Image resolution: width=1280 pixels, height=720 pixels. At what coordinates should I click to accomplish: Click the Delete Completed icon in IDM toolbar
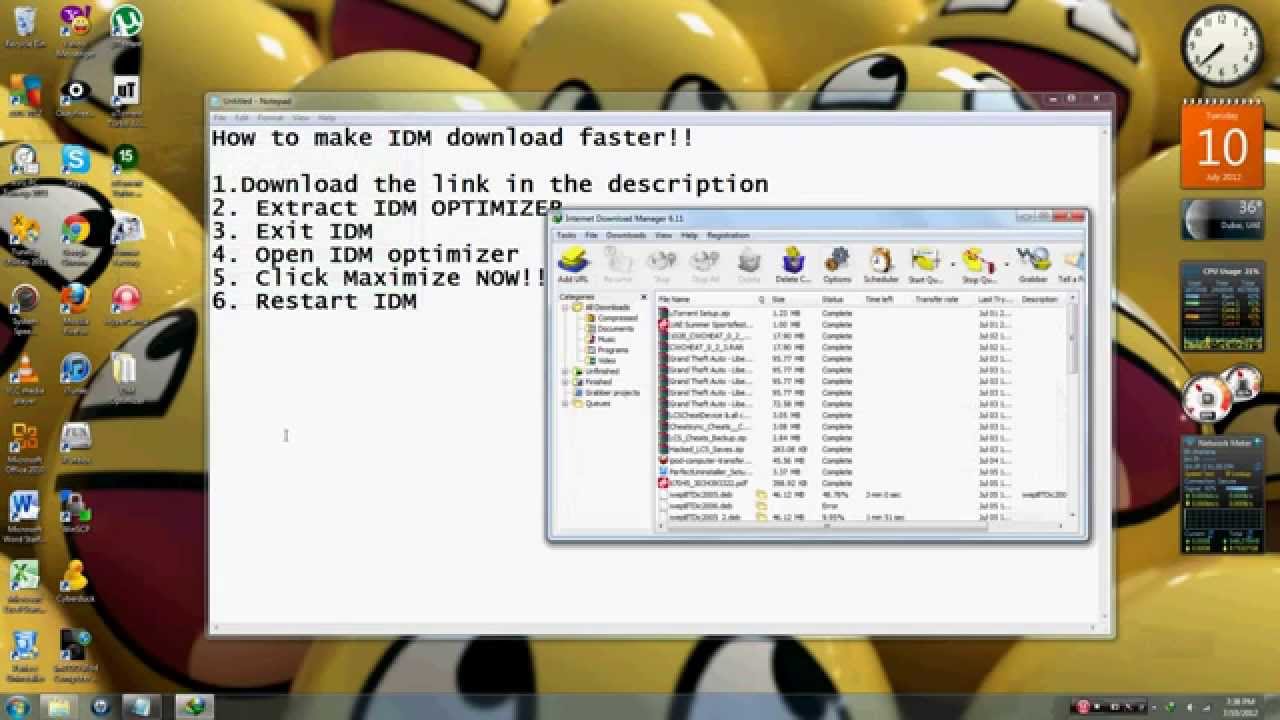coord(793,265)
